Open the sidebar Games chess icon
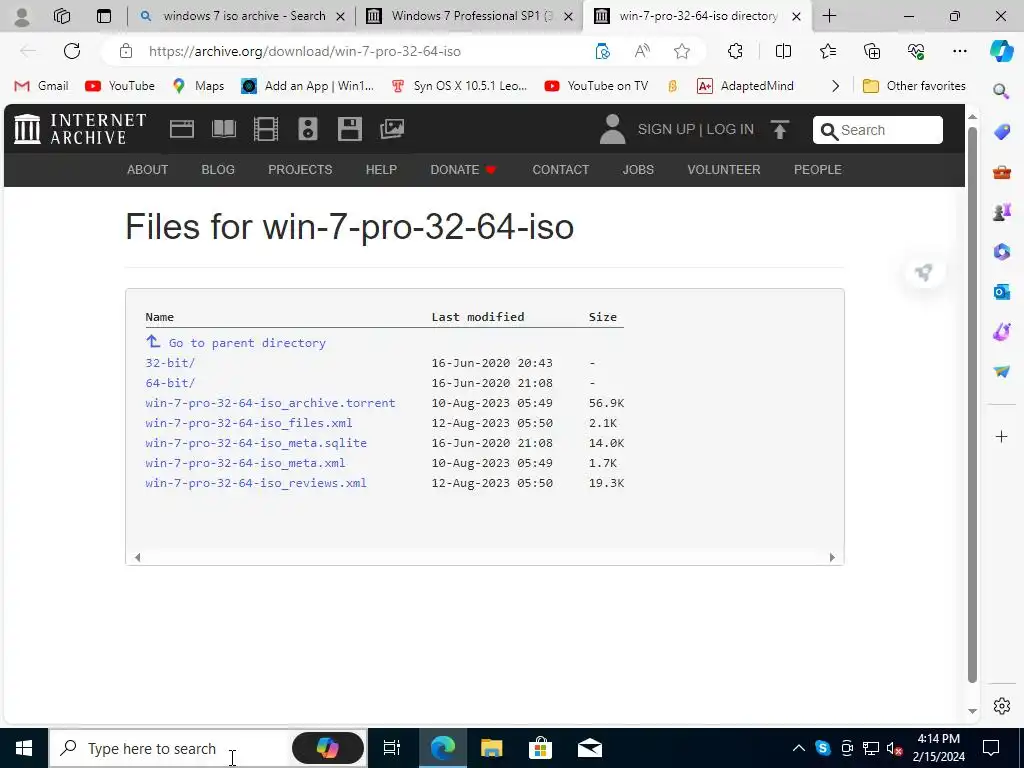This screenshot has width=1024, height=768. pos(1001,212)
